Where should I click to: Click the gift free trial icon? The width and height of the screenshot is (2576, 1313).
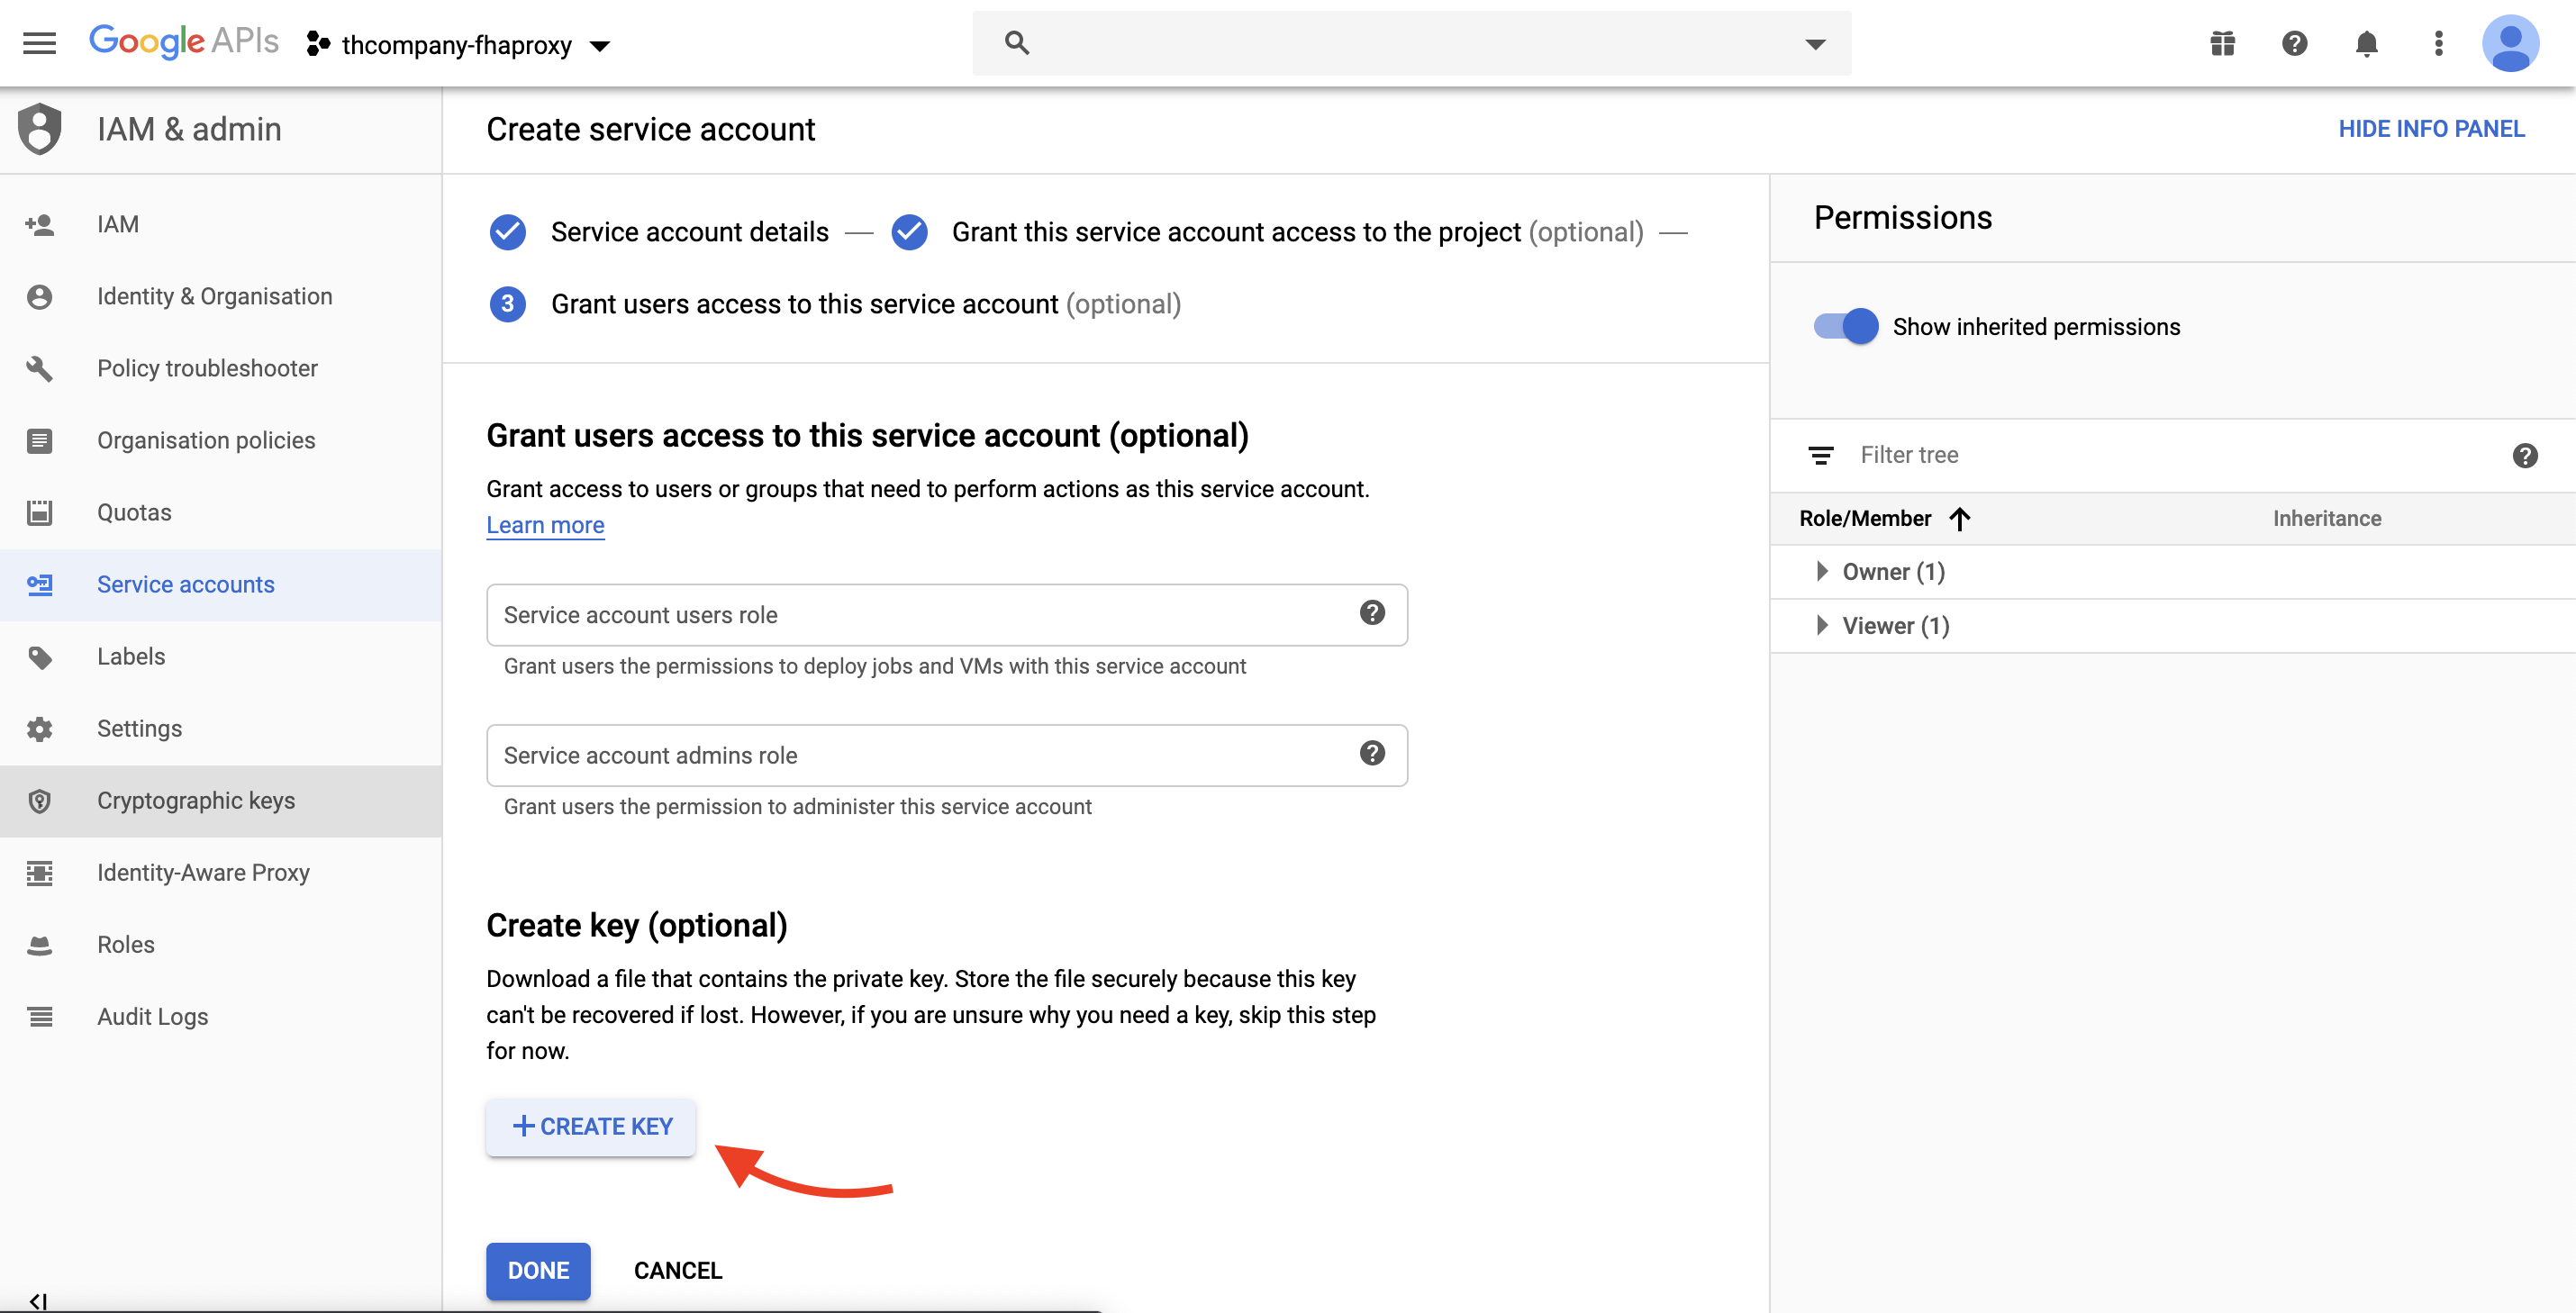pos(2222,43)
